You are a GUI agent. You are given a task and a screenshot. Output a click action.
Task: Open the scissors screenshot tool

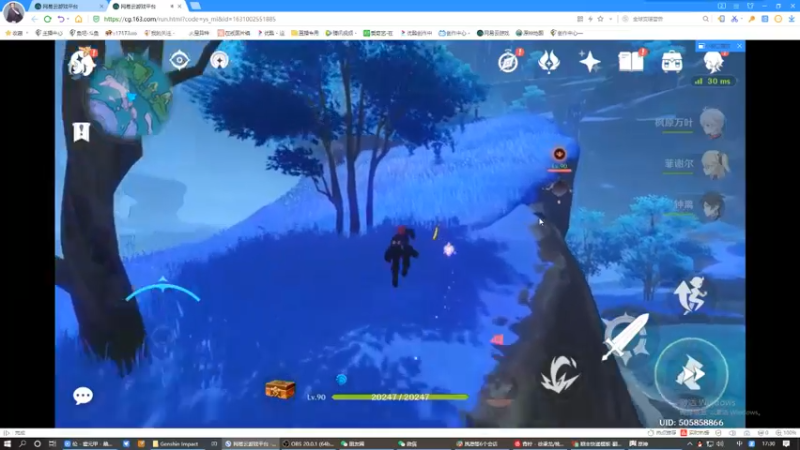tap(734, 19)
